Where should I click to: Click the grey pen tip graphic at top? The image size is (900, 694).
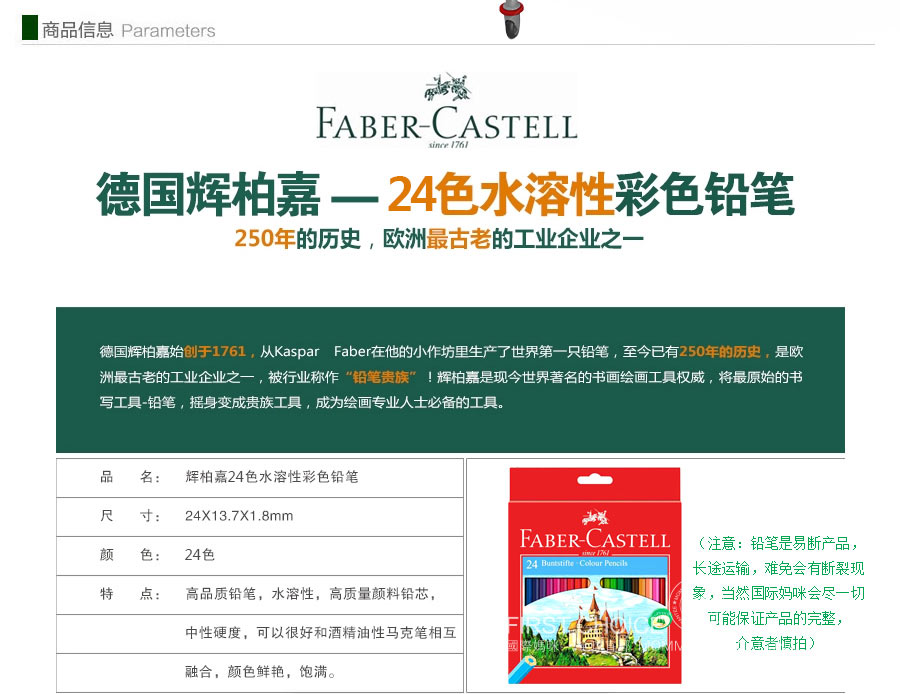pos(511,19)
